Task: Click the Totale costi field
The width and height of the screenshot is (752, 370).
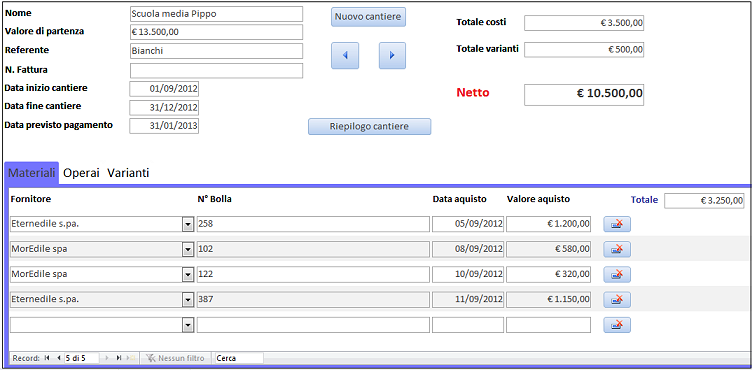Action: pos(584,23)
